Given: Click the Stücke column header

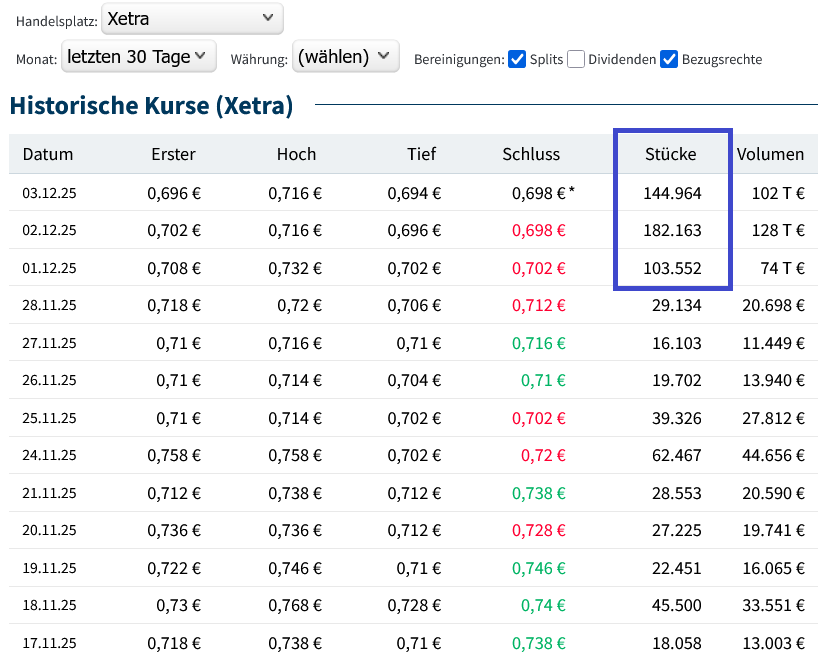Looking at the screenshot, I should tap(671, 154).
